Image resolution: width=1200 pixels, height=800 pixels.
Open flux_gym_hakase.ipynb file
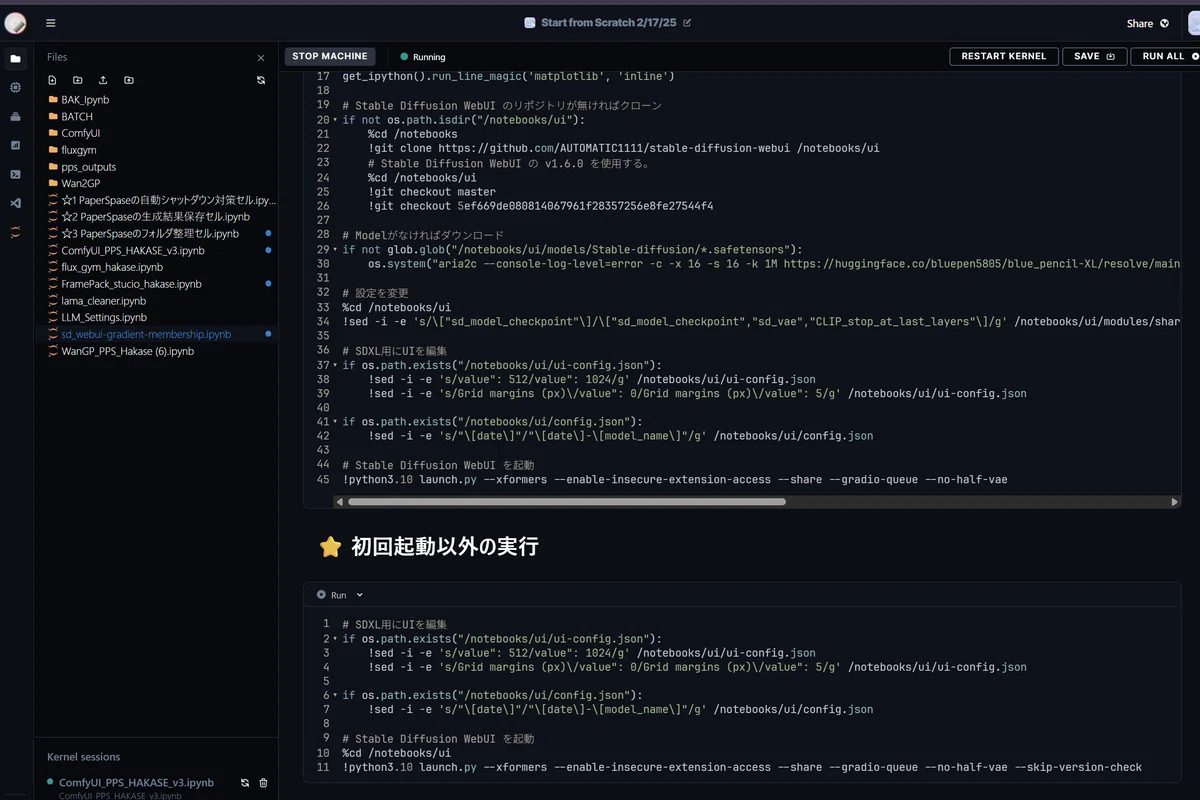[x=111, y=267]
